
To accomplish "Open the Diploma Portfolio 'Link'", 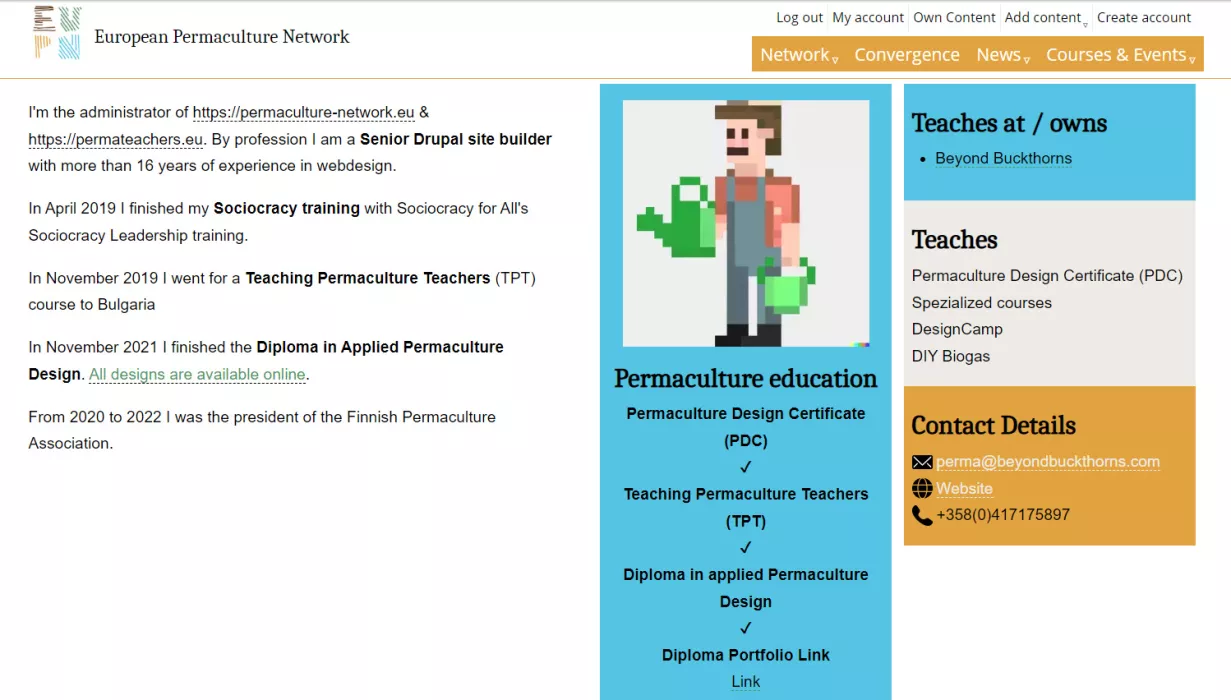I will 746,682.
